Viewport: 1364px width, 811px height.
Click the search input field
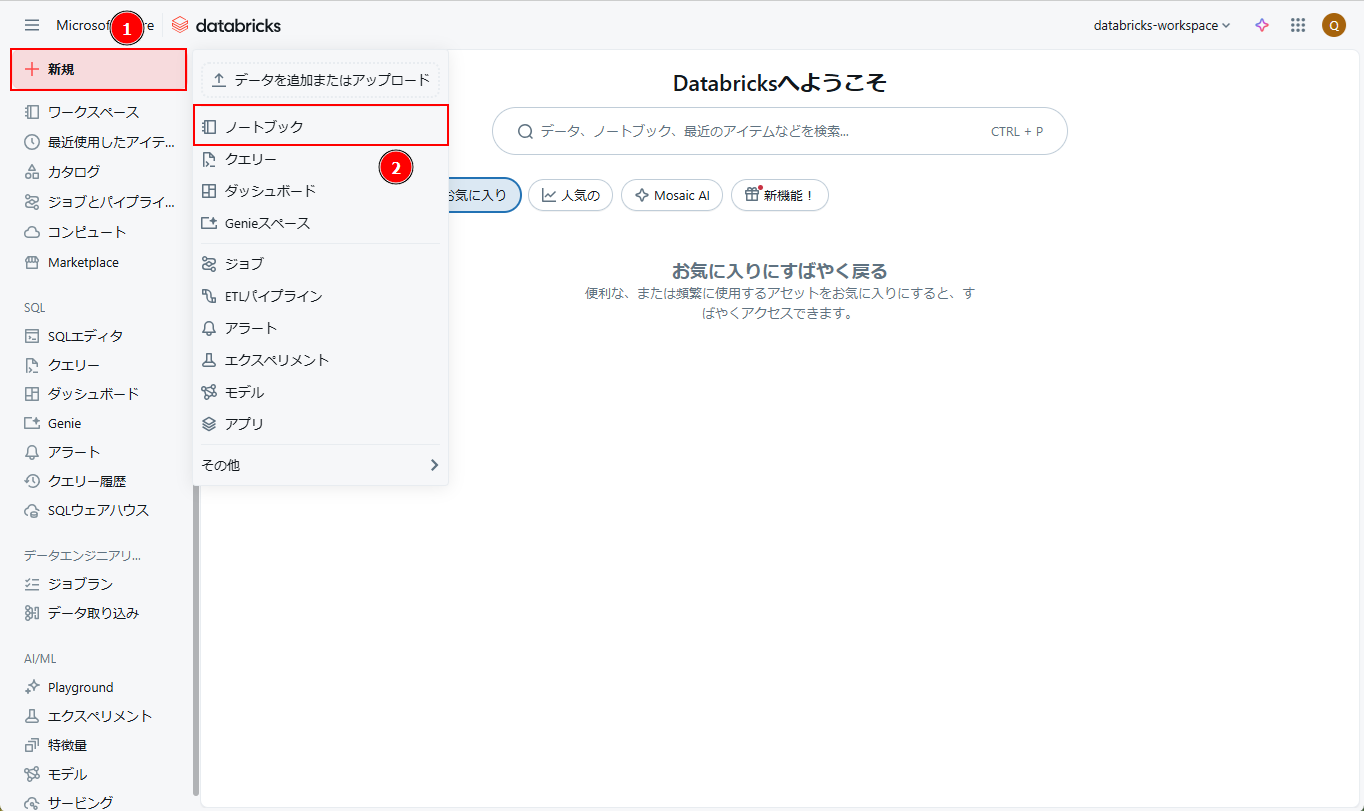click(x=760, y=131)
